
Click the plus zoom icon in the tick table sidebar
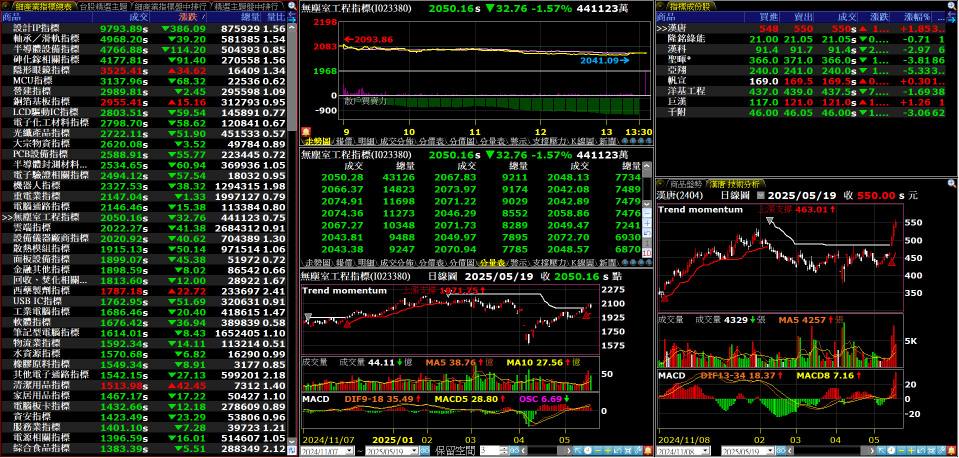click(647, 223)
